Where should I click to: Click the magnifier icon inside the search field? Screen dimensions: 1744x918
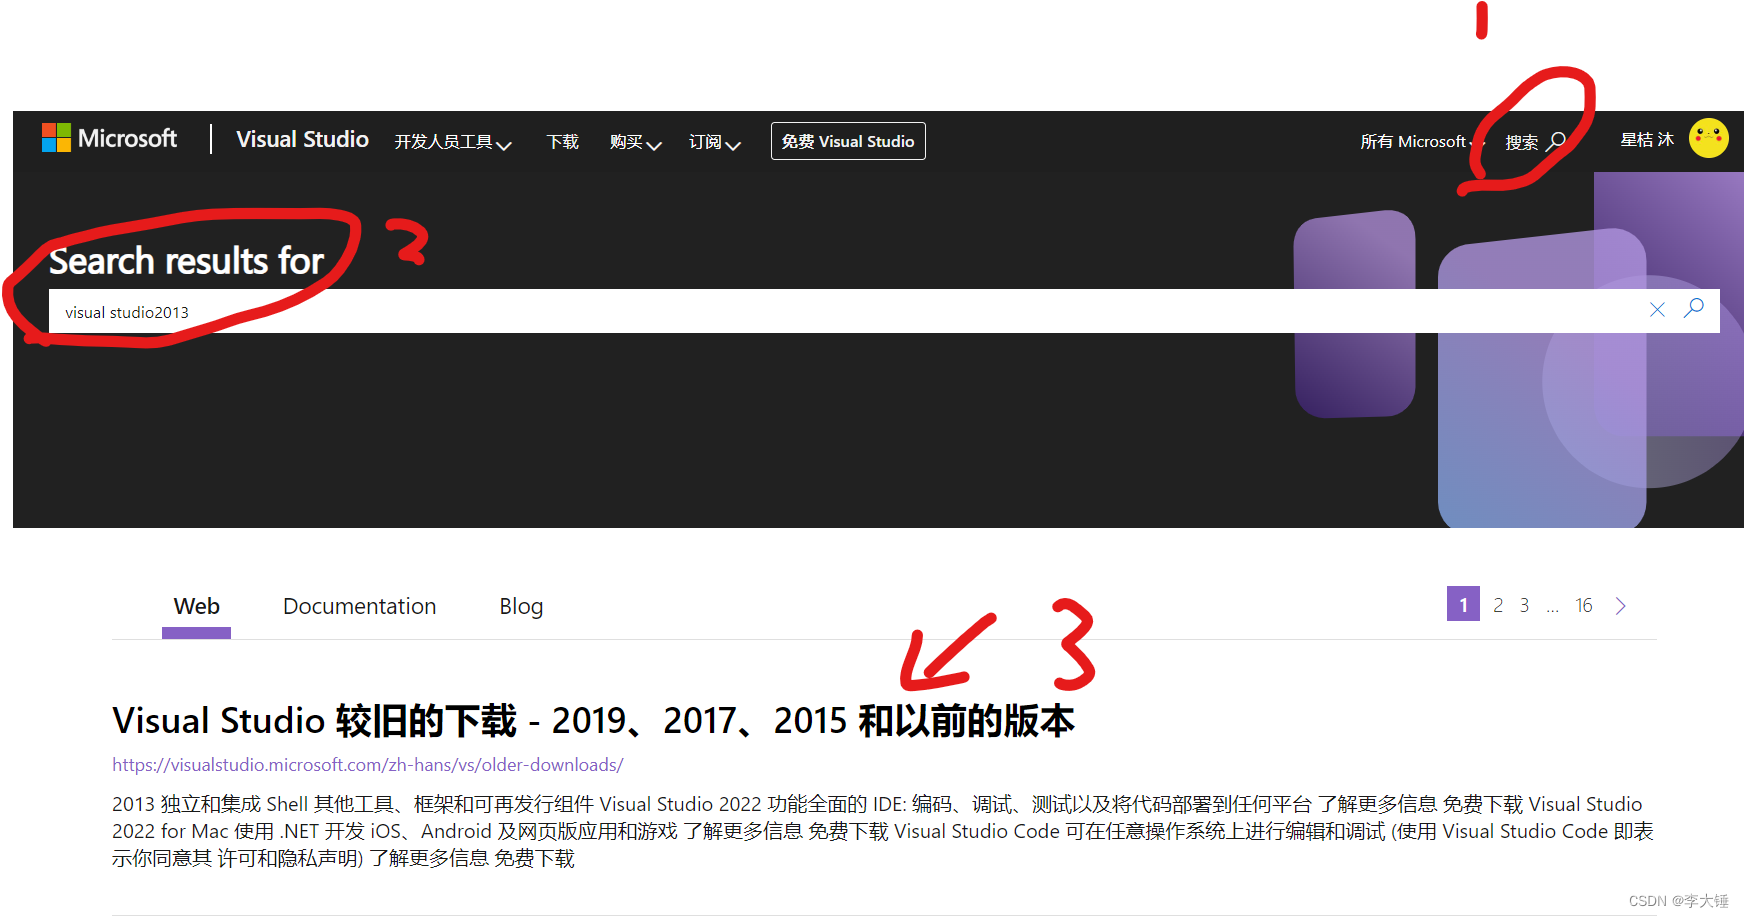click(1694, 310)
